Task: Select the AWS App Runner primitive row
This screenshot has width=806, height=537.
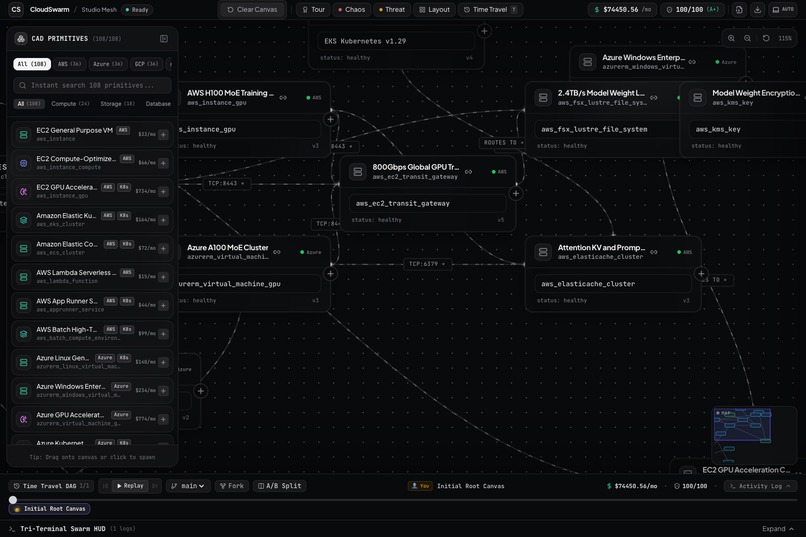Action: [92, 305]
